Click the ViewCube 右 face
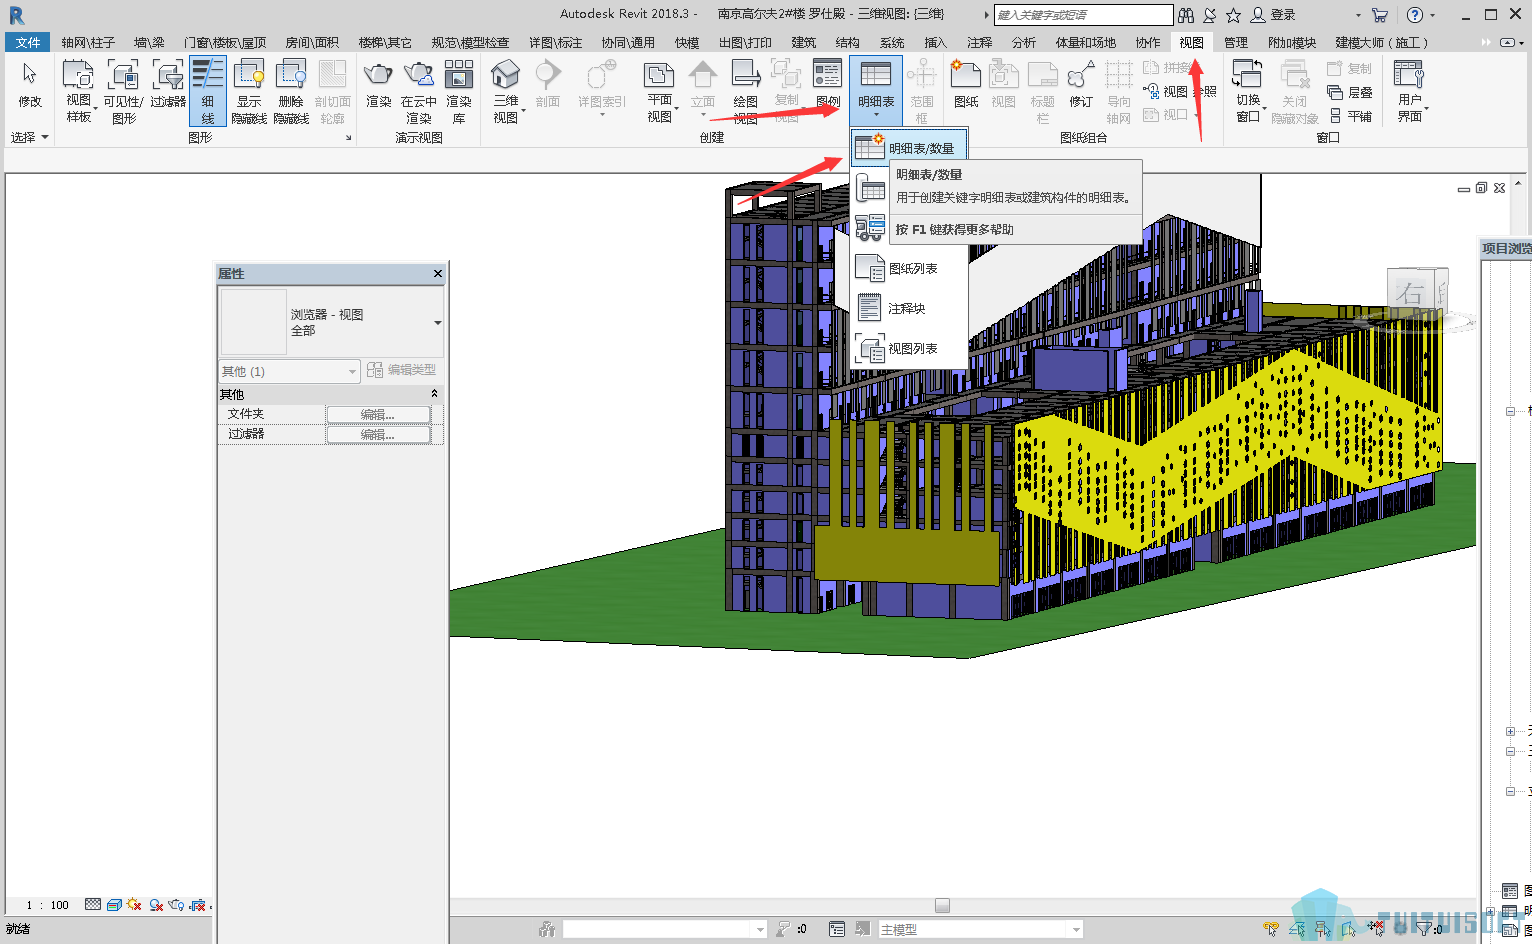1532x944 pixels. click(x=1410, y=294)
